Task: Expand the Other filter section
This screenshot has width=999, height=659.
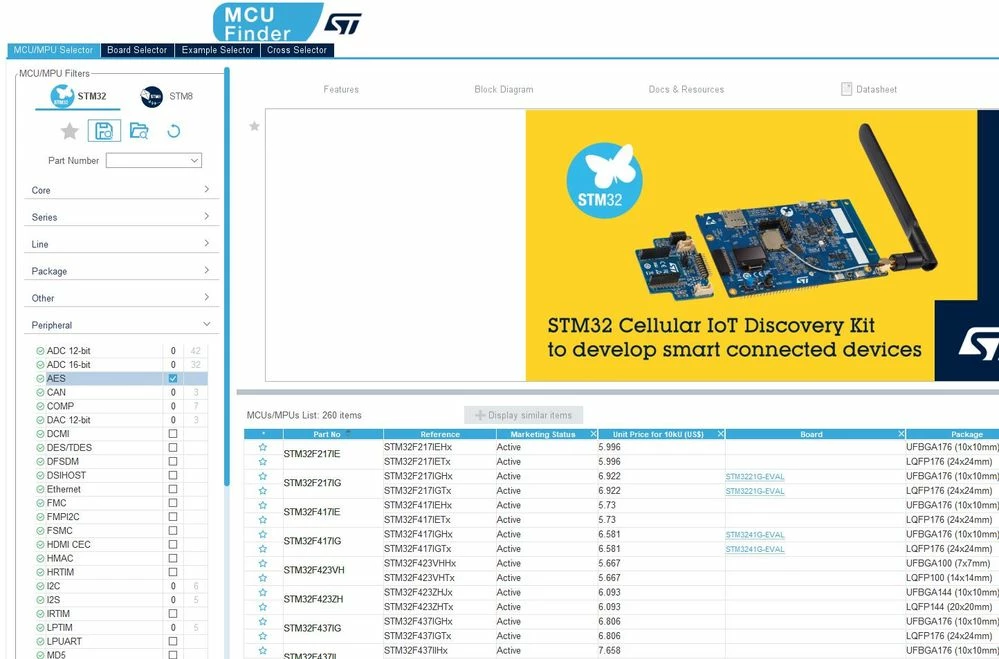Action: pos(121,298)
